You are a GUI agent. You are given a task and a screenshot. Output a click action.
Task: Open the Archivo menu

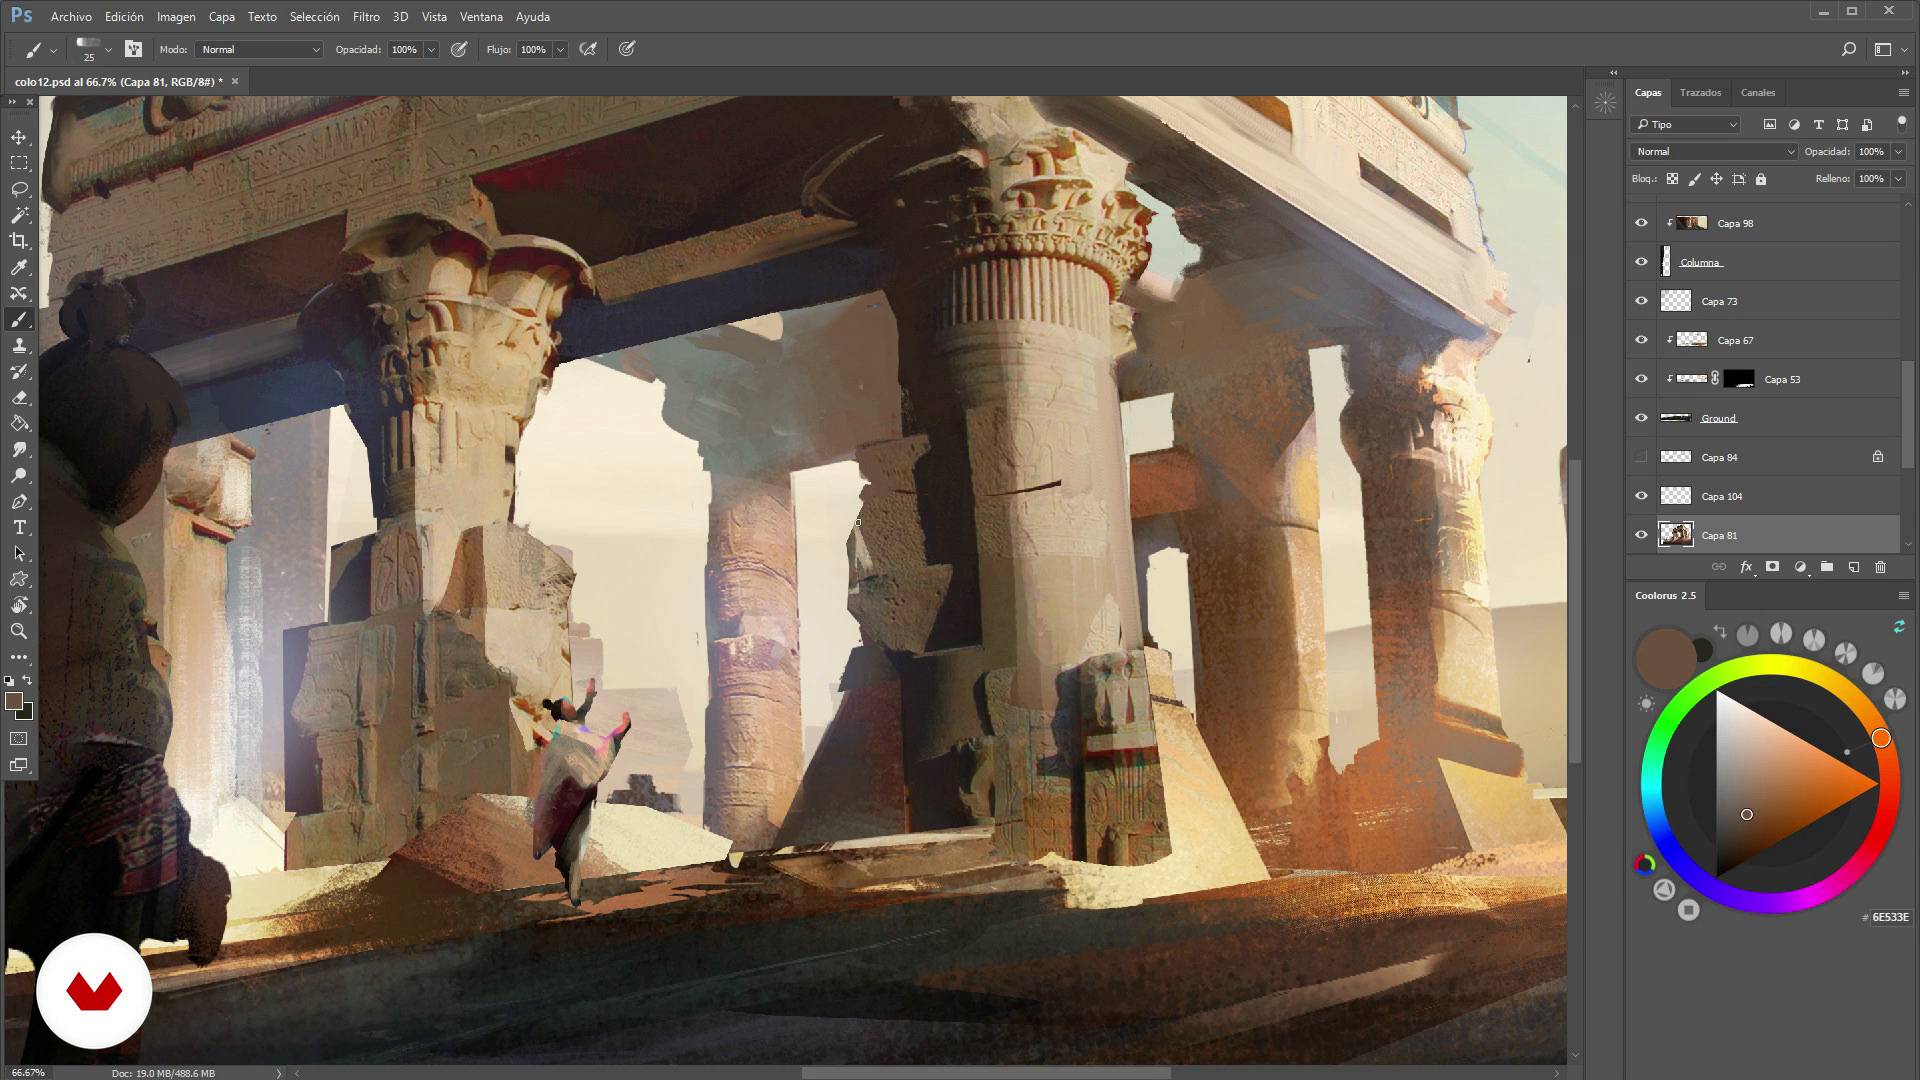[x=71, y=17]
